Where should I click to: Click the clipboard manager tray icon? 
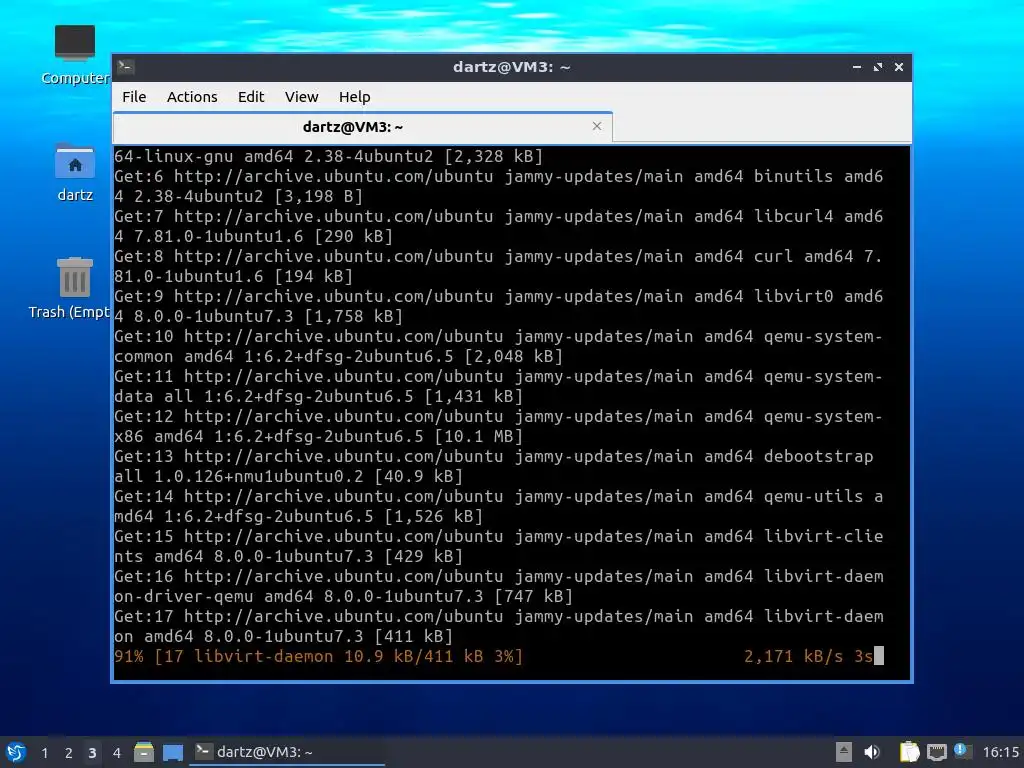[909, 752]
